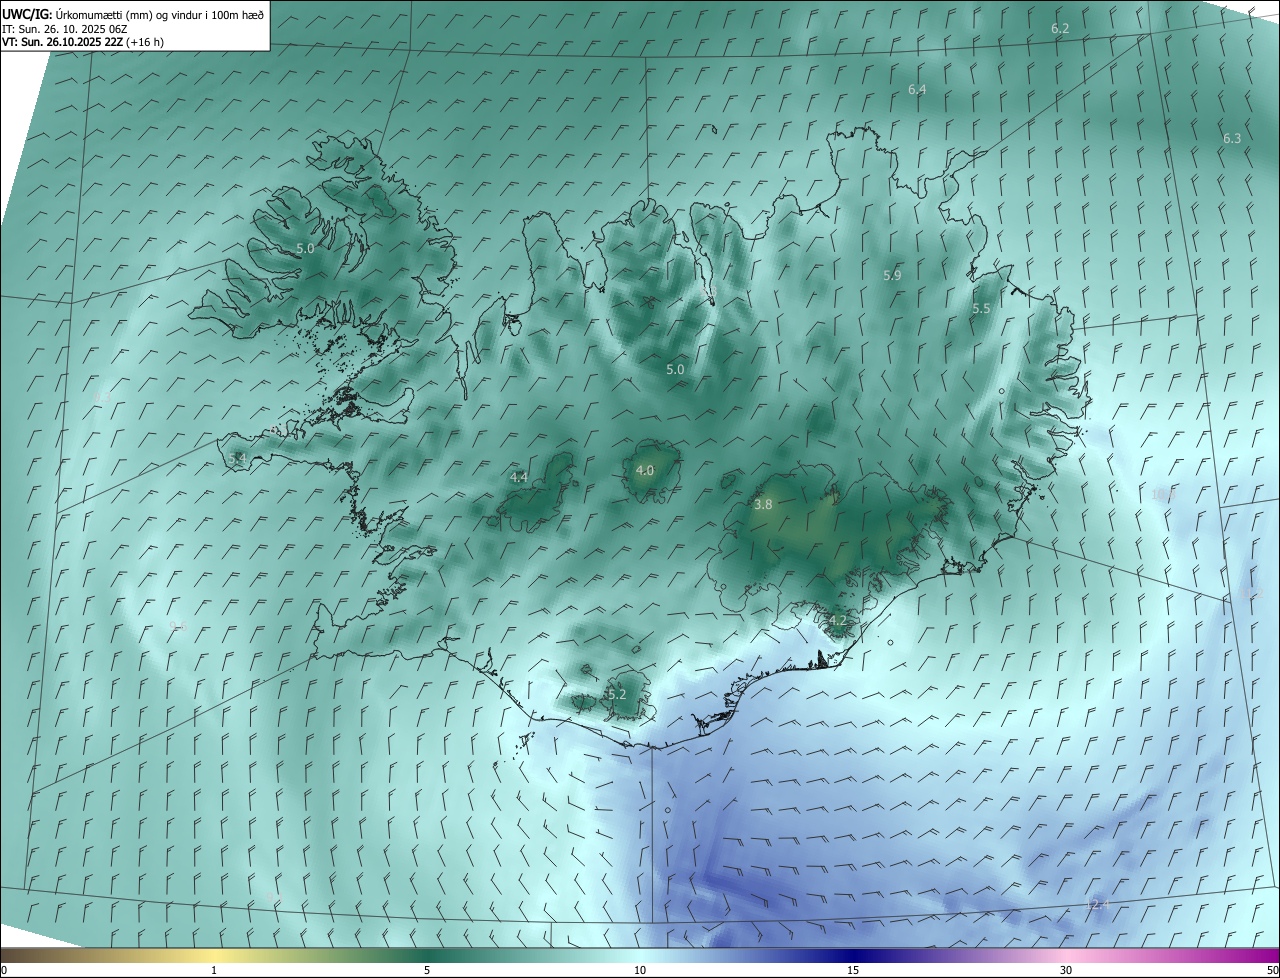
Task: Click the color scale tick label 50
Action: coord(1272,970)
